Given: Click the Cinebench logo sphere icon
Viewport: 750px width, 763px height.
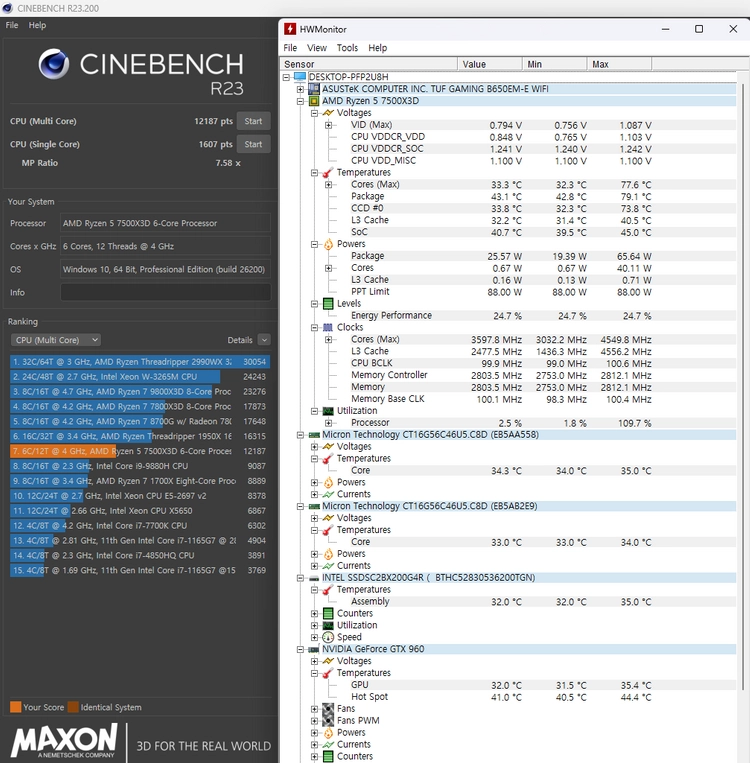Looking at the screenshot, I should pyautogui.click(x=54, y=64).
